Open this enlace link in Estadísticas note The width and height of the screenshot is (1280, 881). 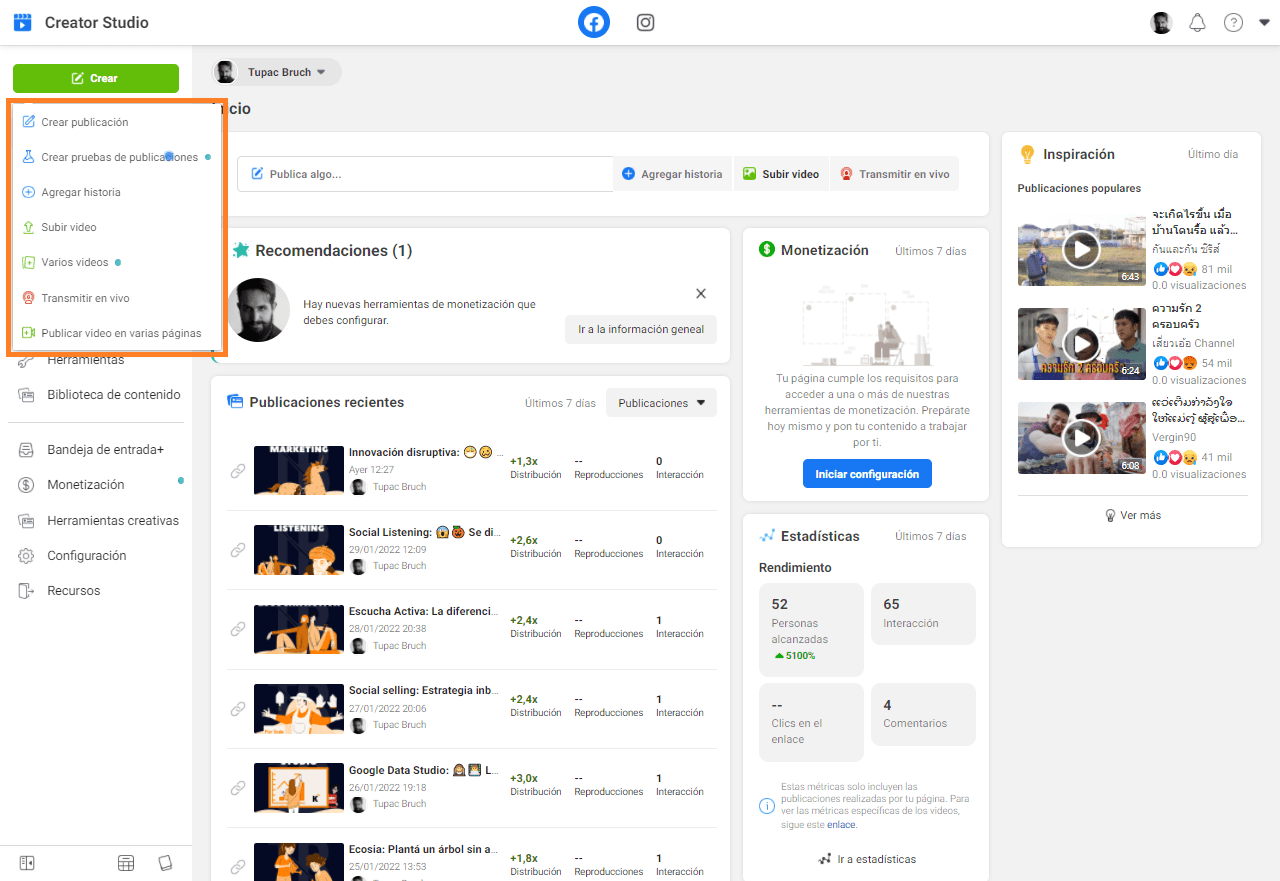tap(841, 824)
